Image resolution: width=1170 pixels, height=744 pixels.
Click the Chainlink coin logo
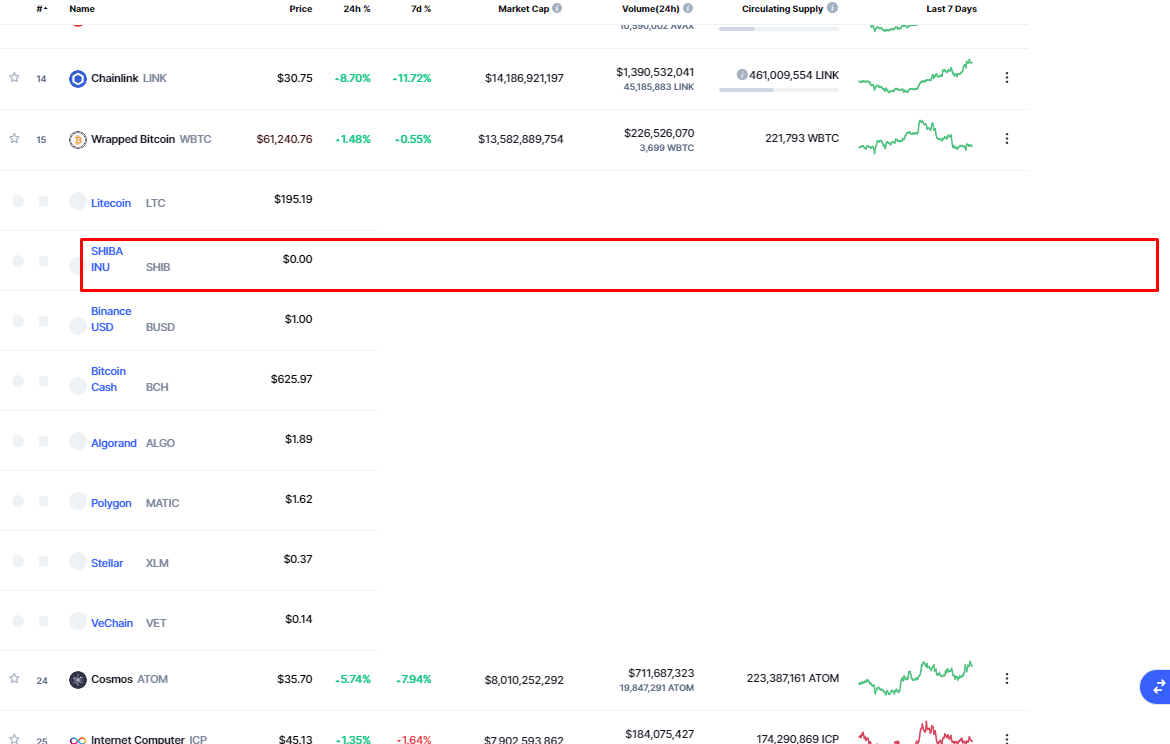click(78, 78)
